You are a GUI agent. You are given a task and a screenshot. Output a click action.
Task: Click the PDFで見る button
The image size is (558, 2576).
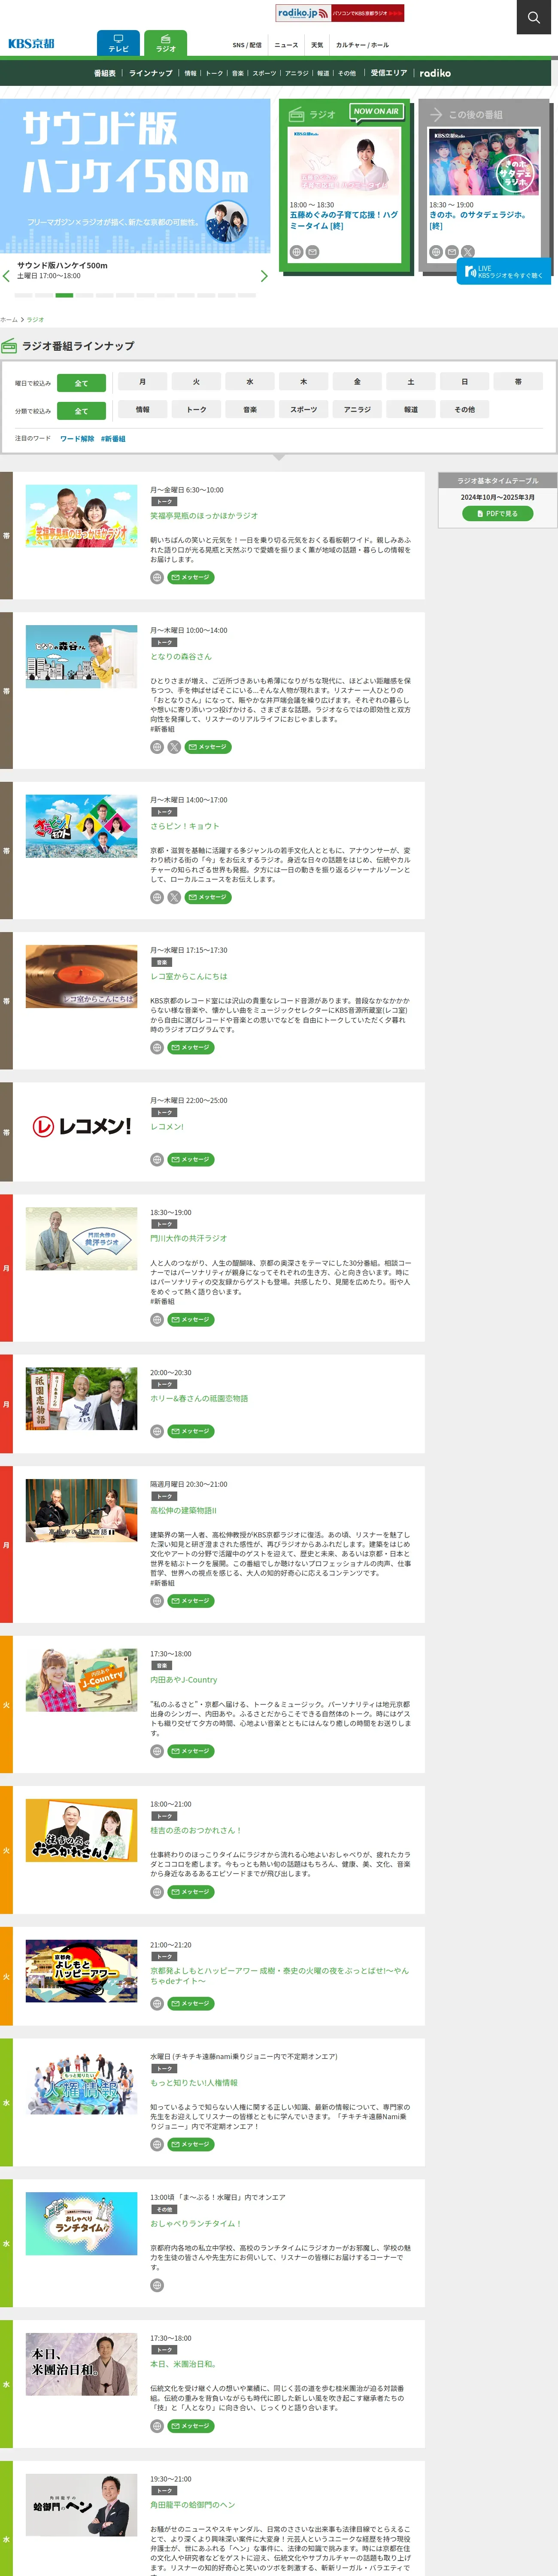point(497,513)
